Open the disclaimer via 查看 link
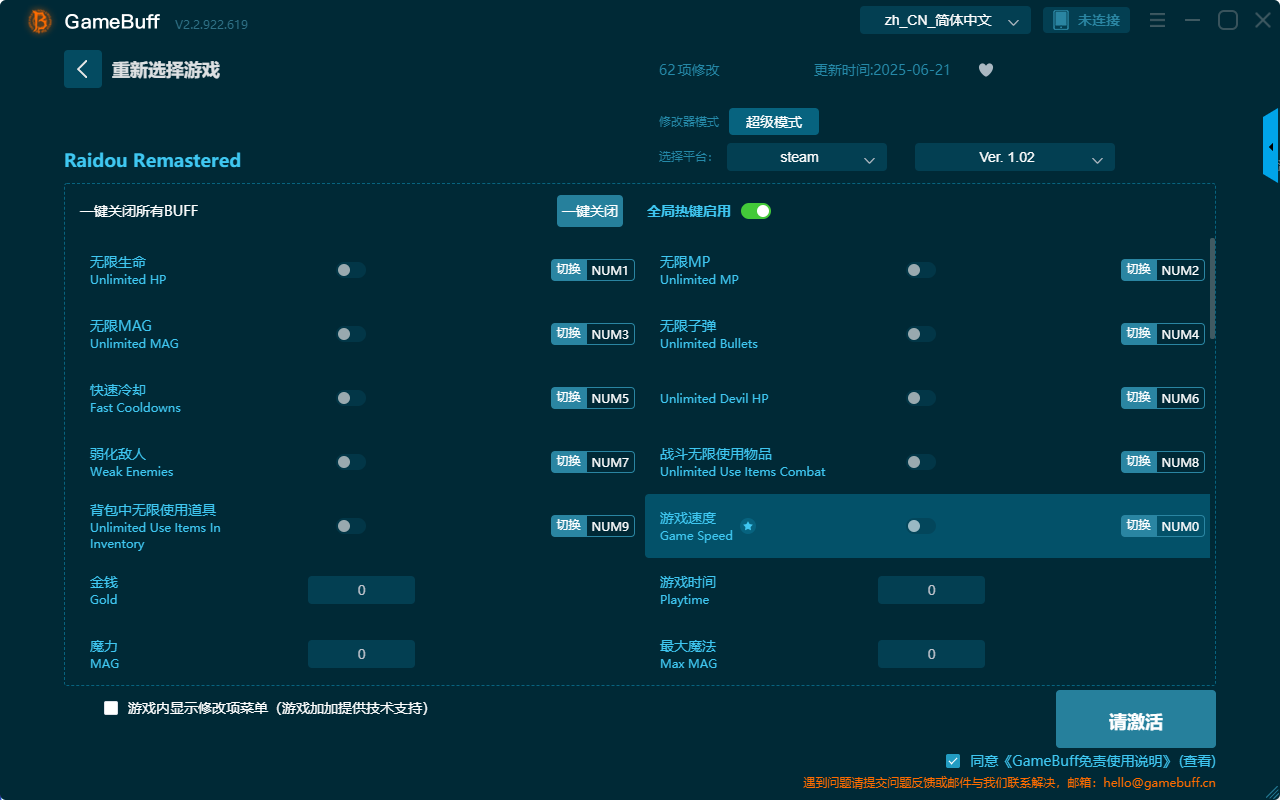Image resolution: width=1280 pixels, height=800 pixels. pyautogui.click(x=1196, y=760)
